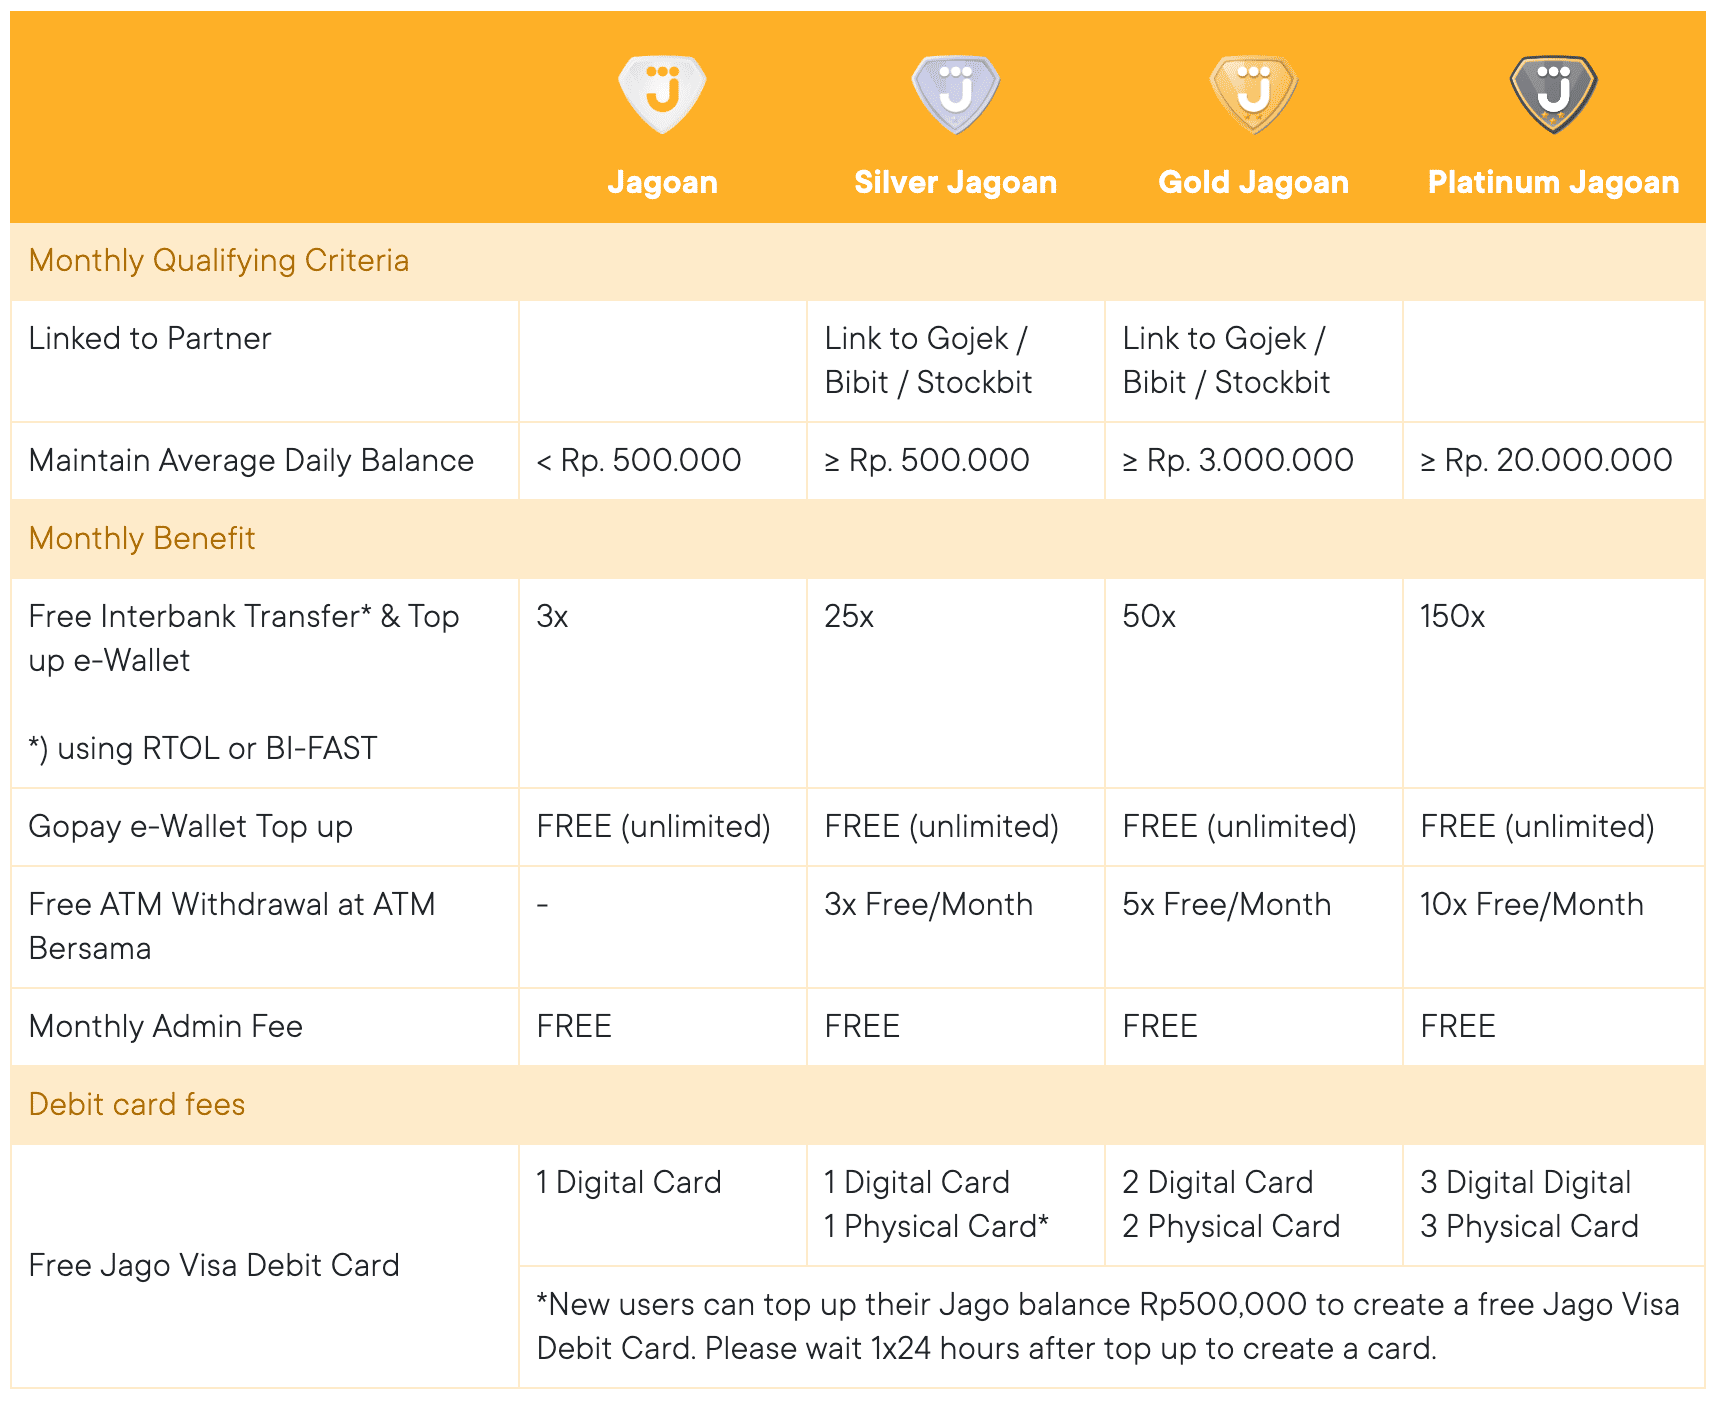Screen dimensions: 1726x1410
Task: Select the Platinum Jagoan column header label
Action: coord(1553,182)
